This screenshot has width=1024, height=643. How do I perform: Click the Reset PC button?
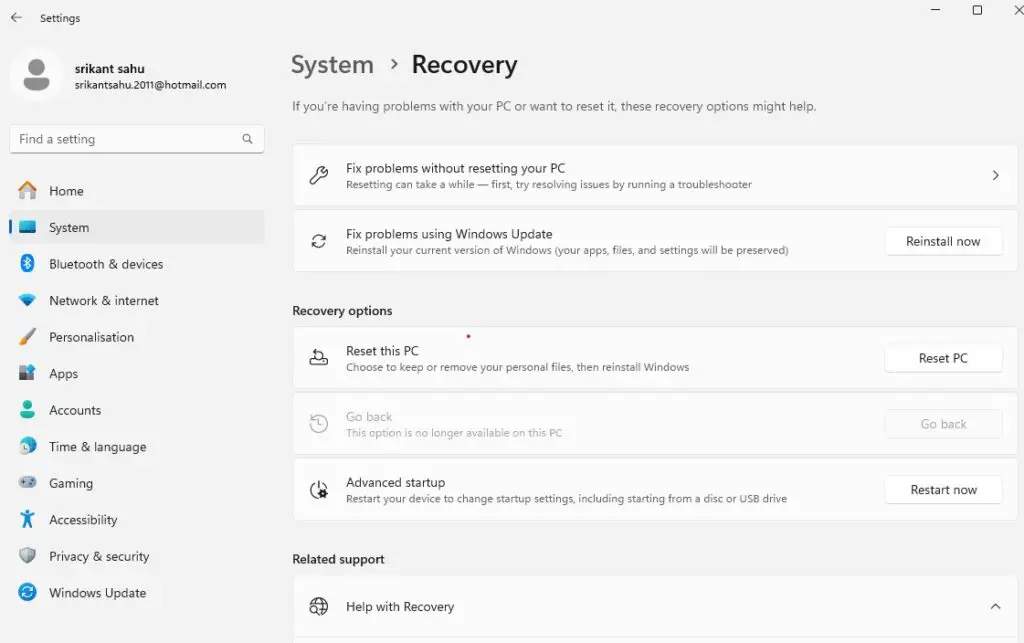point(943,357)
